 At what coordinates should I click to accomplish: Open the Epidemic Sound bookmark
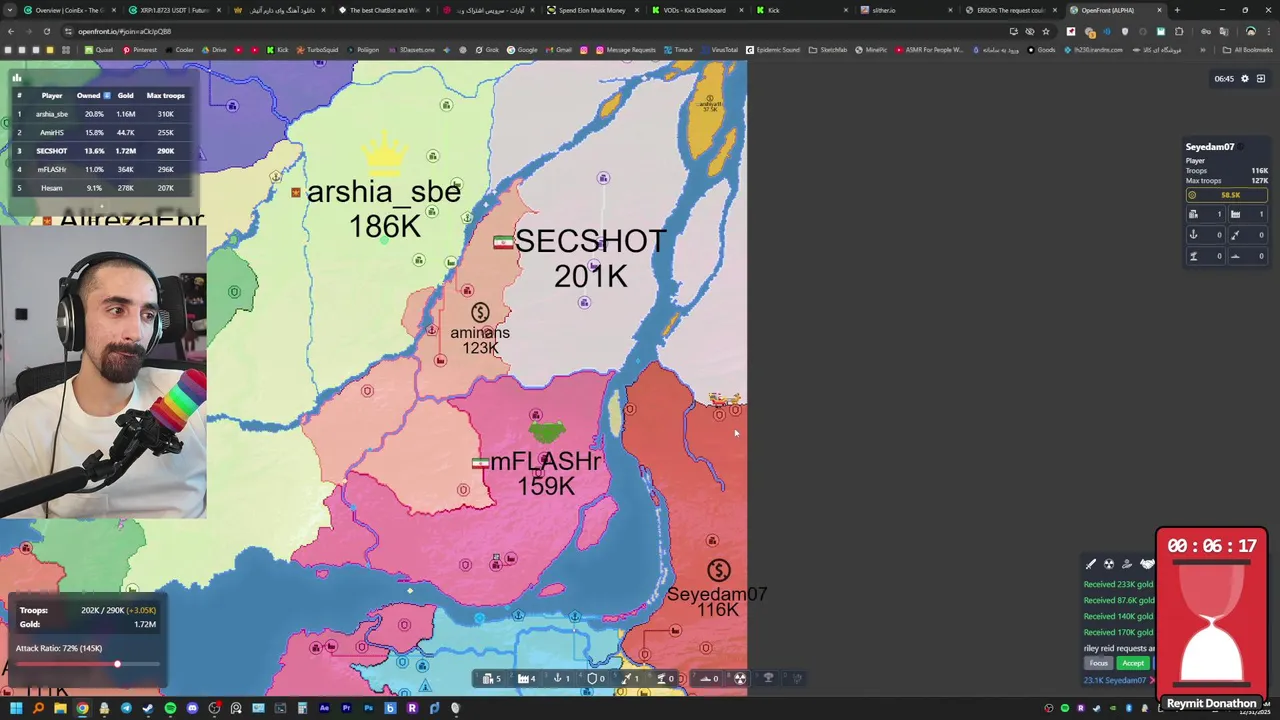773,50
